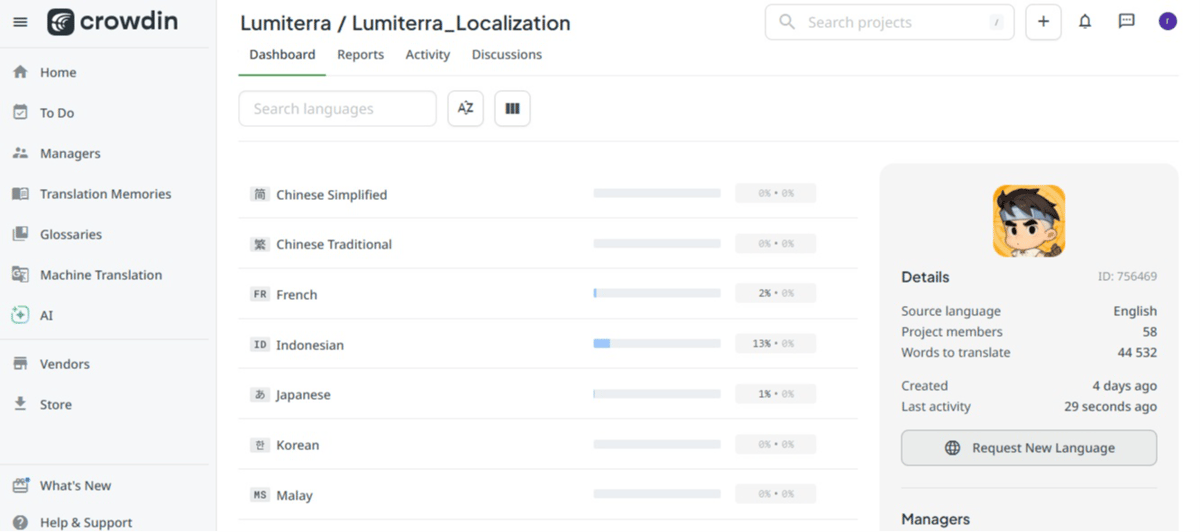The height and width of the screenshot is (532, 1200).
Task: Click the Lumiterra project avatar thumbnail
Action: pos(1029,221)
